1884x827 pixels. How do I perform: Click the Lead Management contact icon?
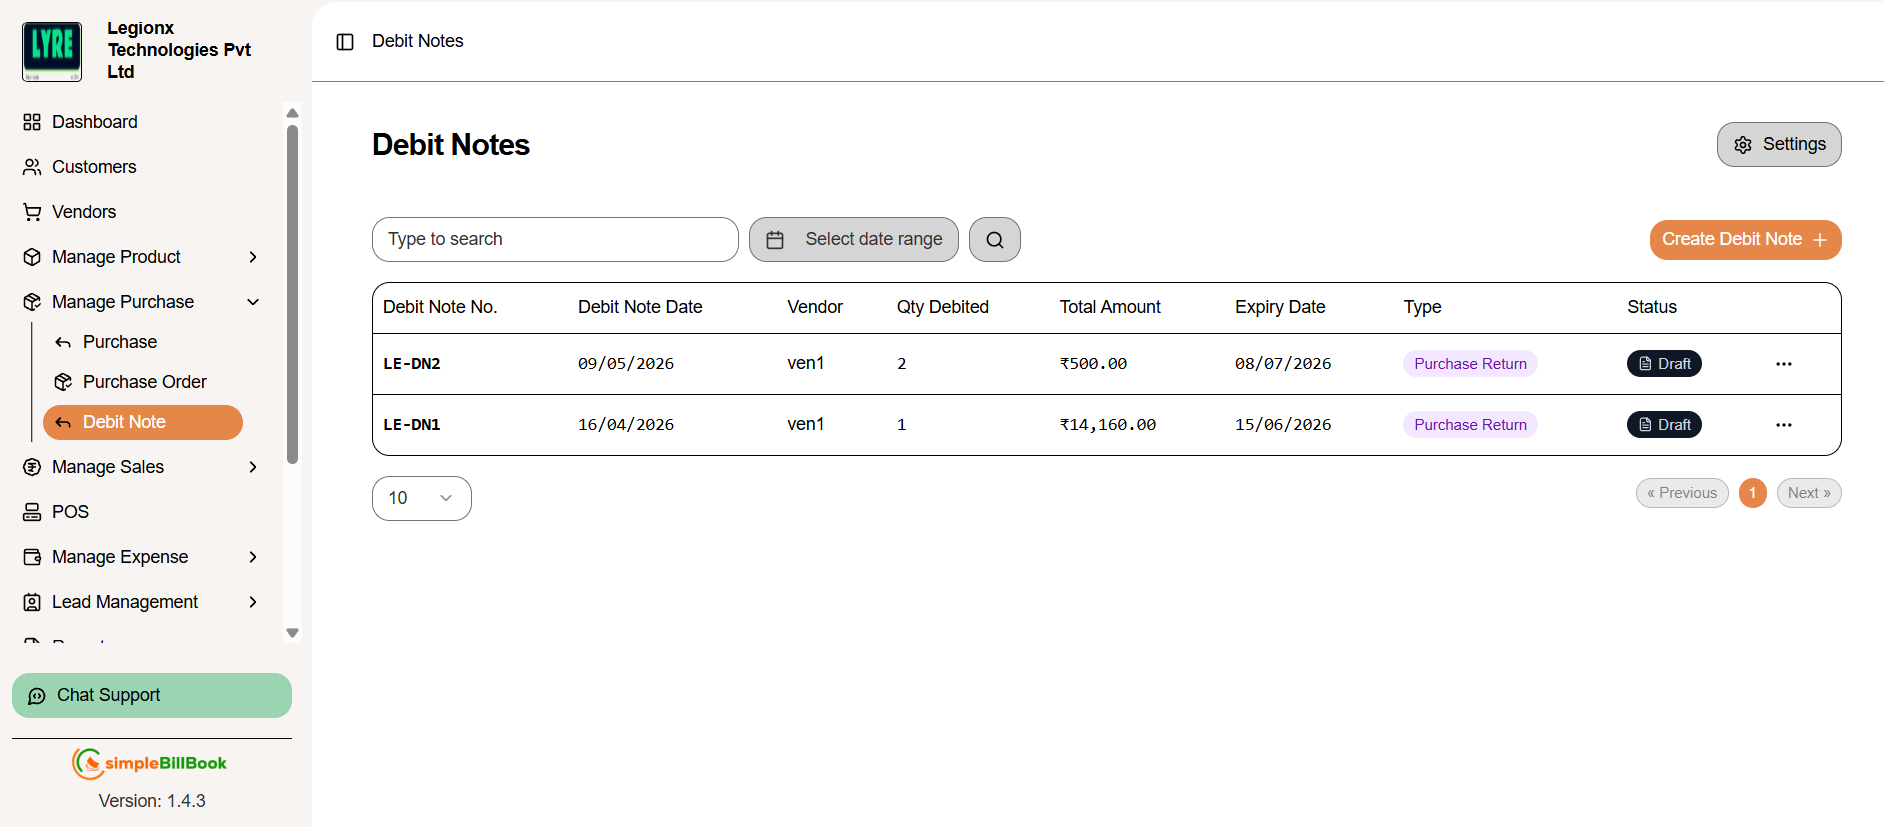[32, 602]
